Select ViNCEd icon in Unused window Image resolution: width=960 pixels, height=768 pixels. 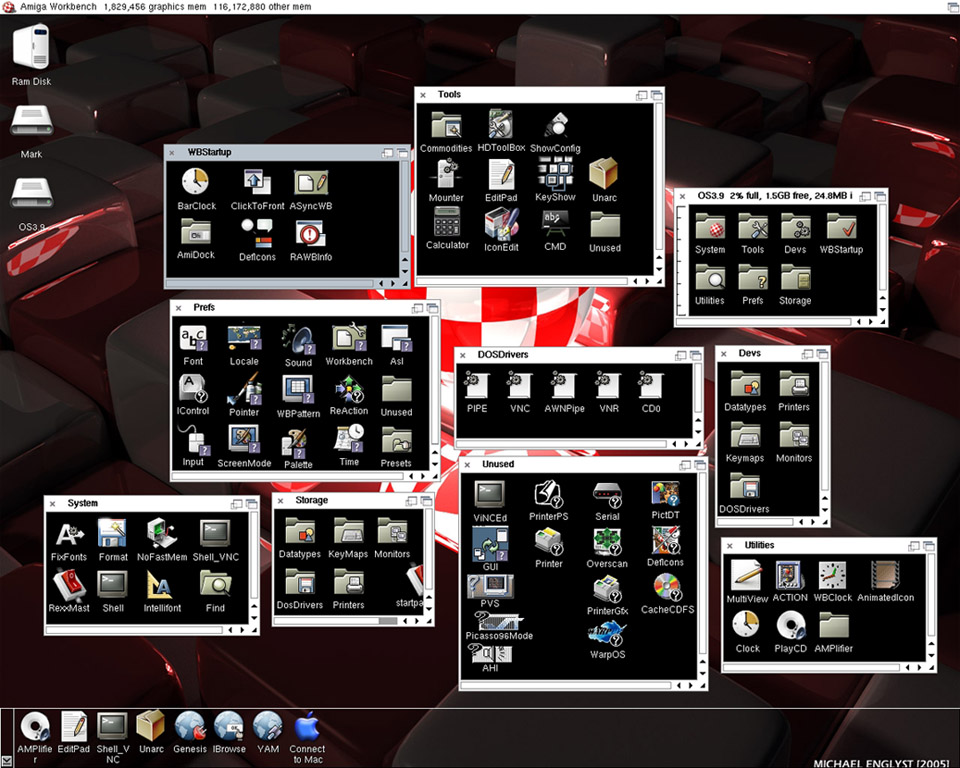490,495
